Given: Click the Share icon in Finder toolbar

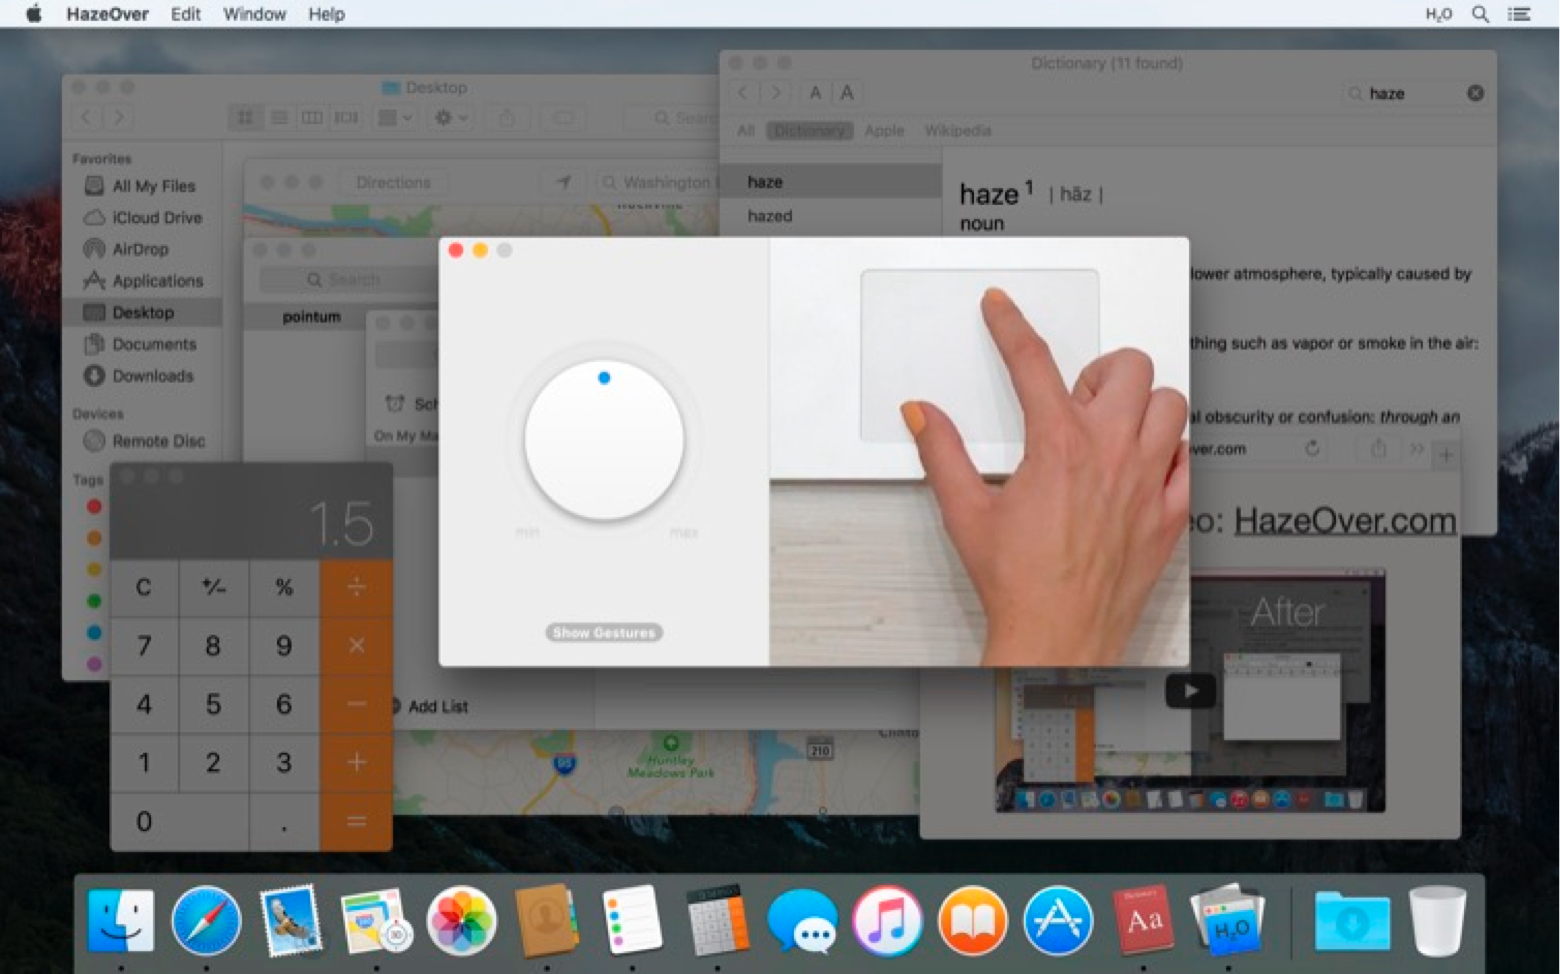Looking at the screenshot, I should (x=508, y=117).
